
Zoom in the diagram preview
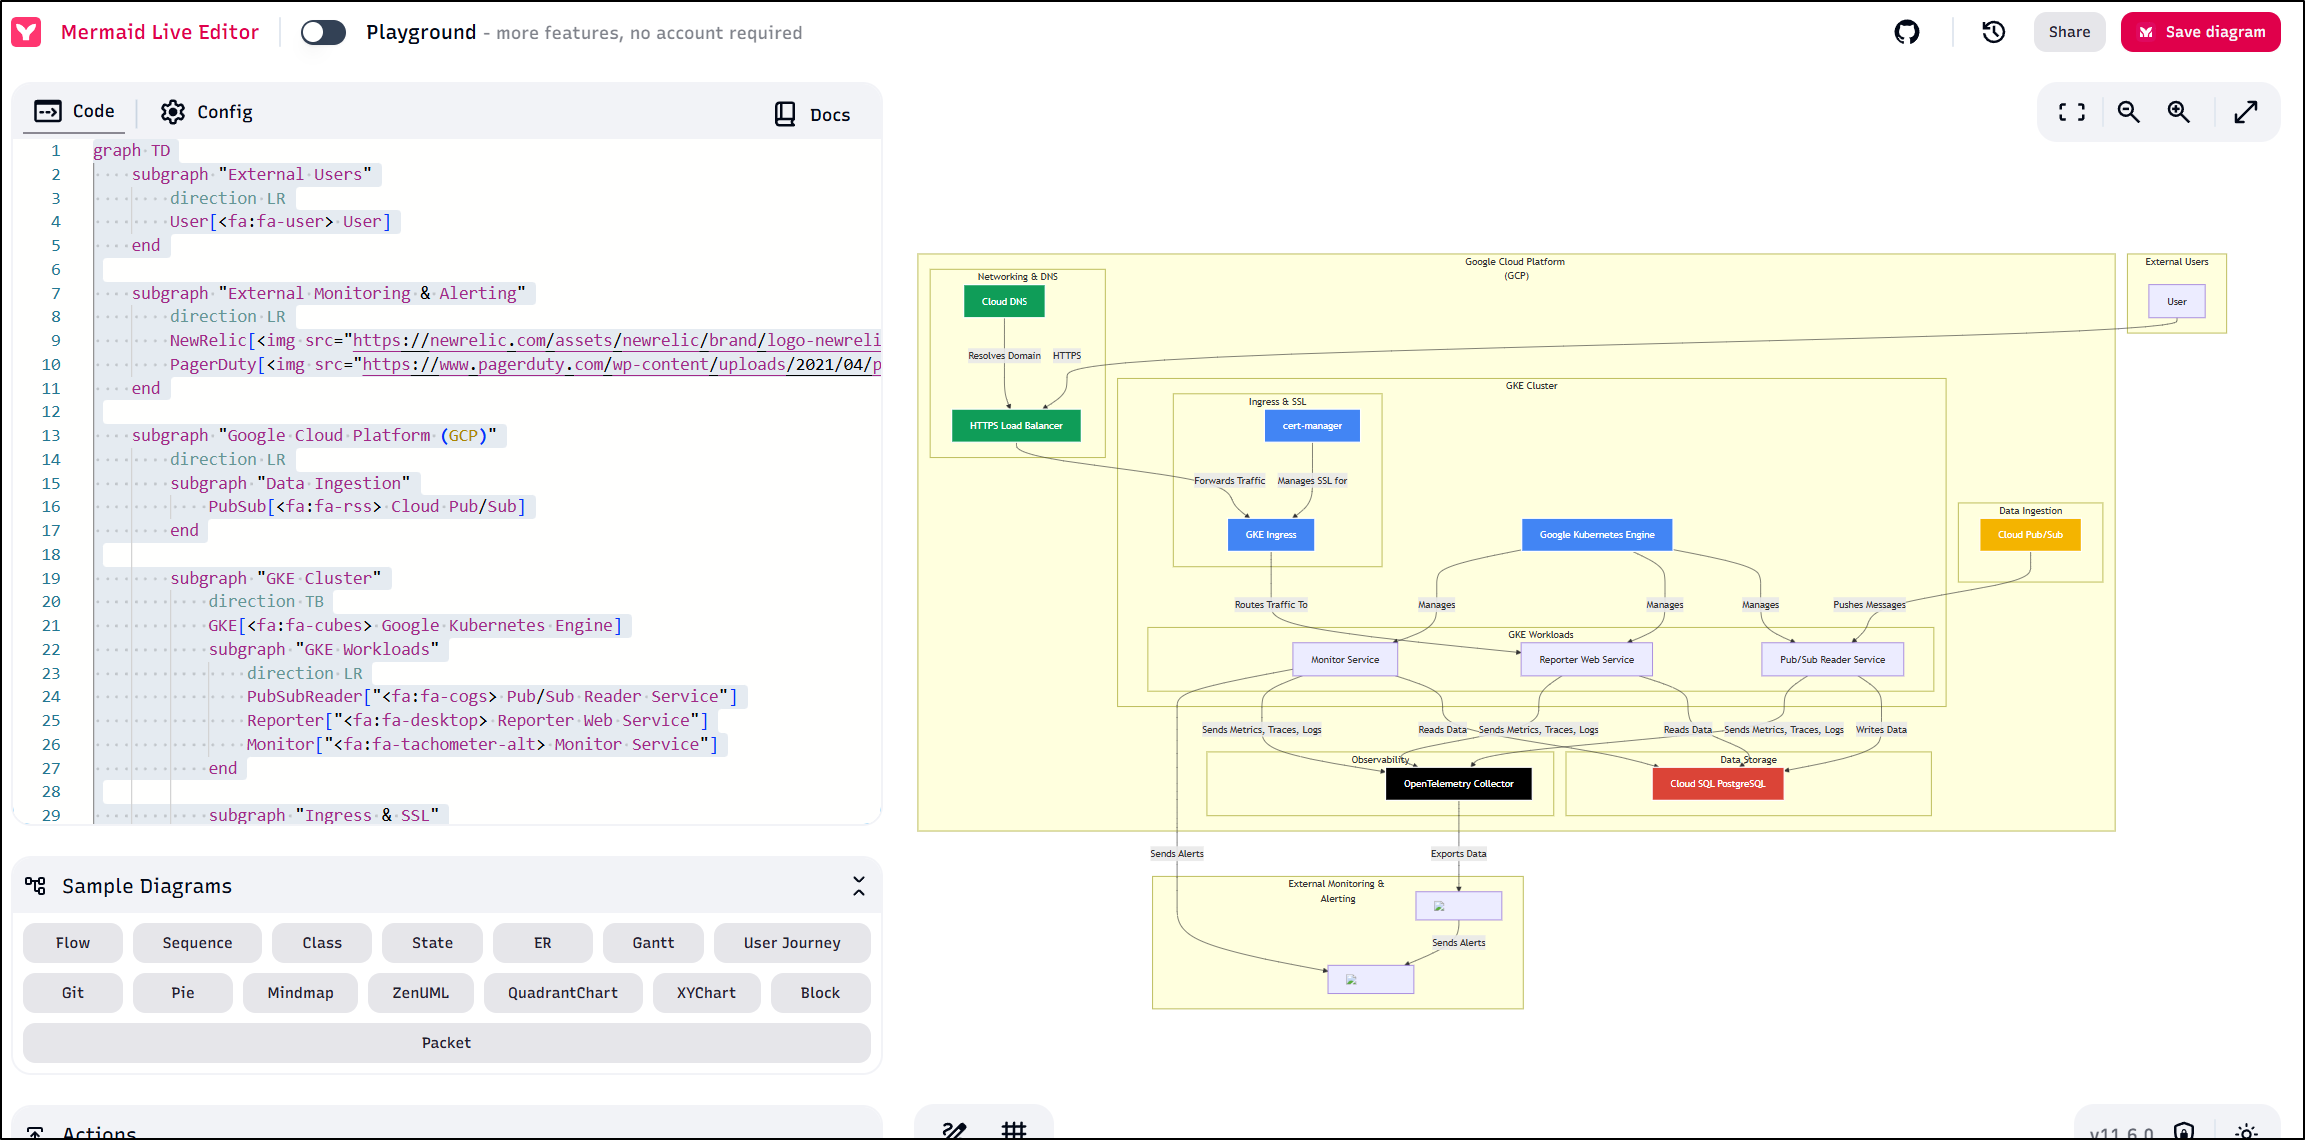point(2178,112)
